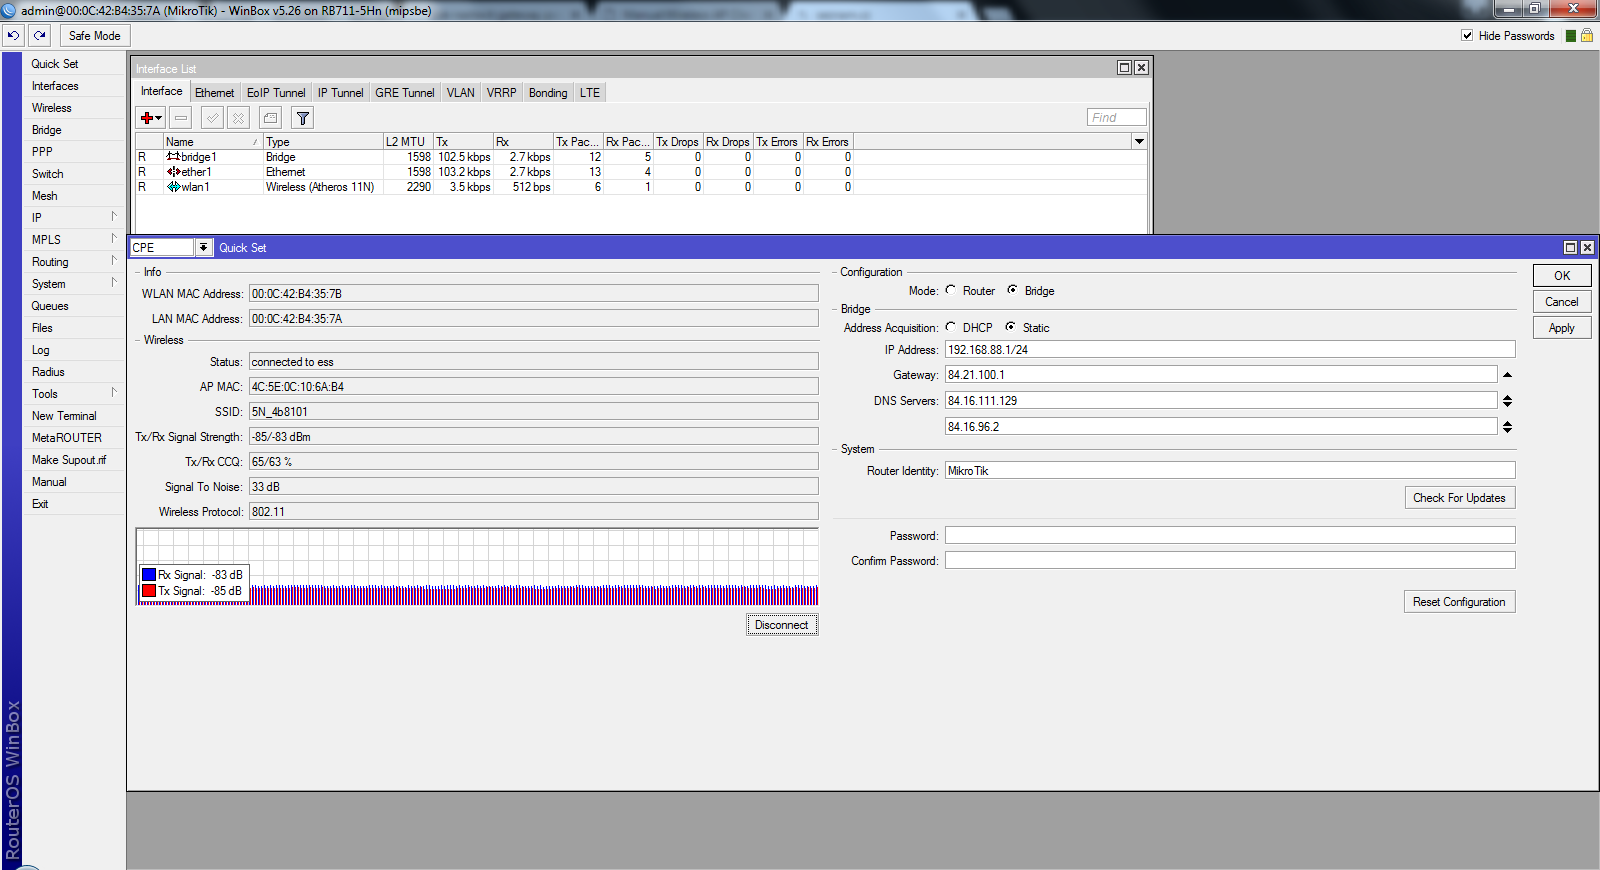Select the bridge1 interface icon row
The image size is (1600, 870).
(x=174, y=157)
